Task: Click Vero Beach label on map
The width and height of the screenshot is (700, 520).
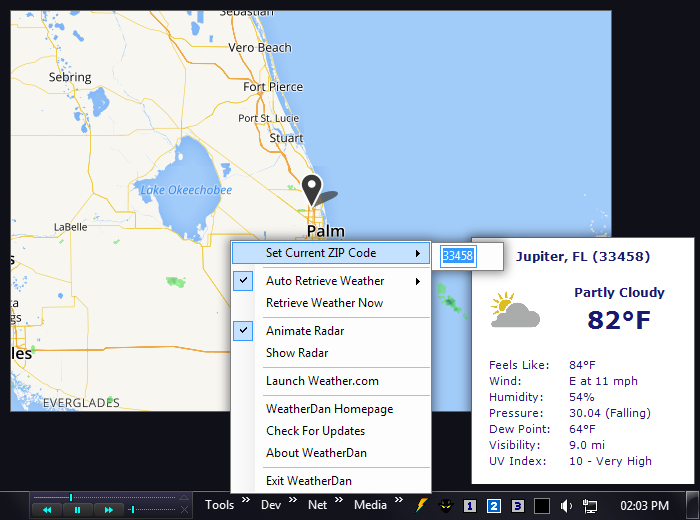Action: 260,48
